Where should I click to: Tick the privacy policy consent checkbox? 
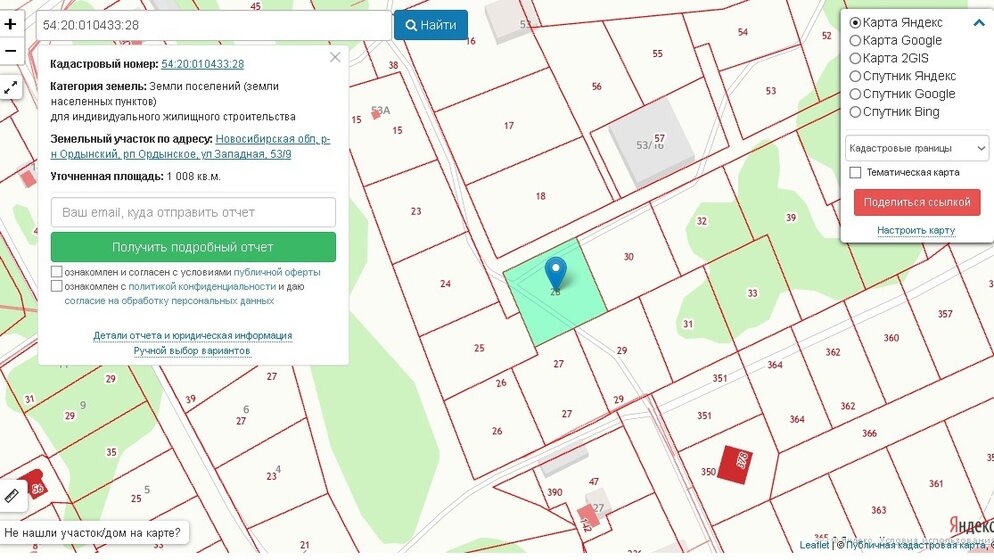tap(56, 286)
